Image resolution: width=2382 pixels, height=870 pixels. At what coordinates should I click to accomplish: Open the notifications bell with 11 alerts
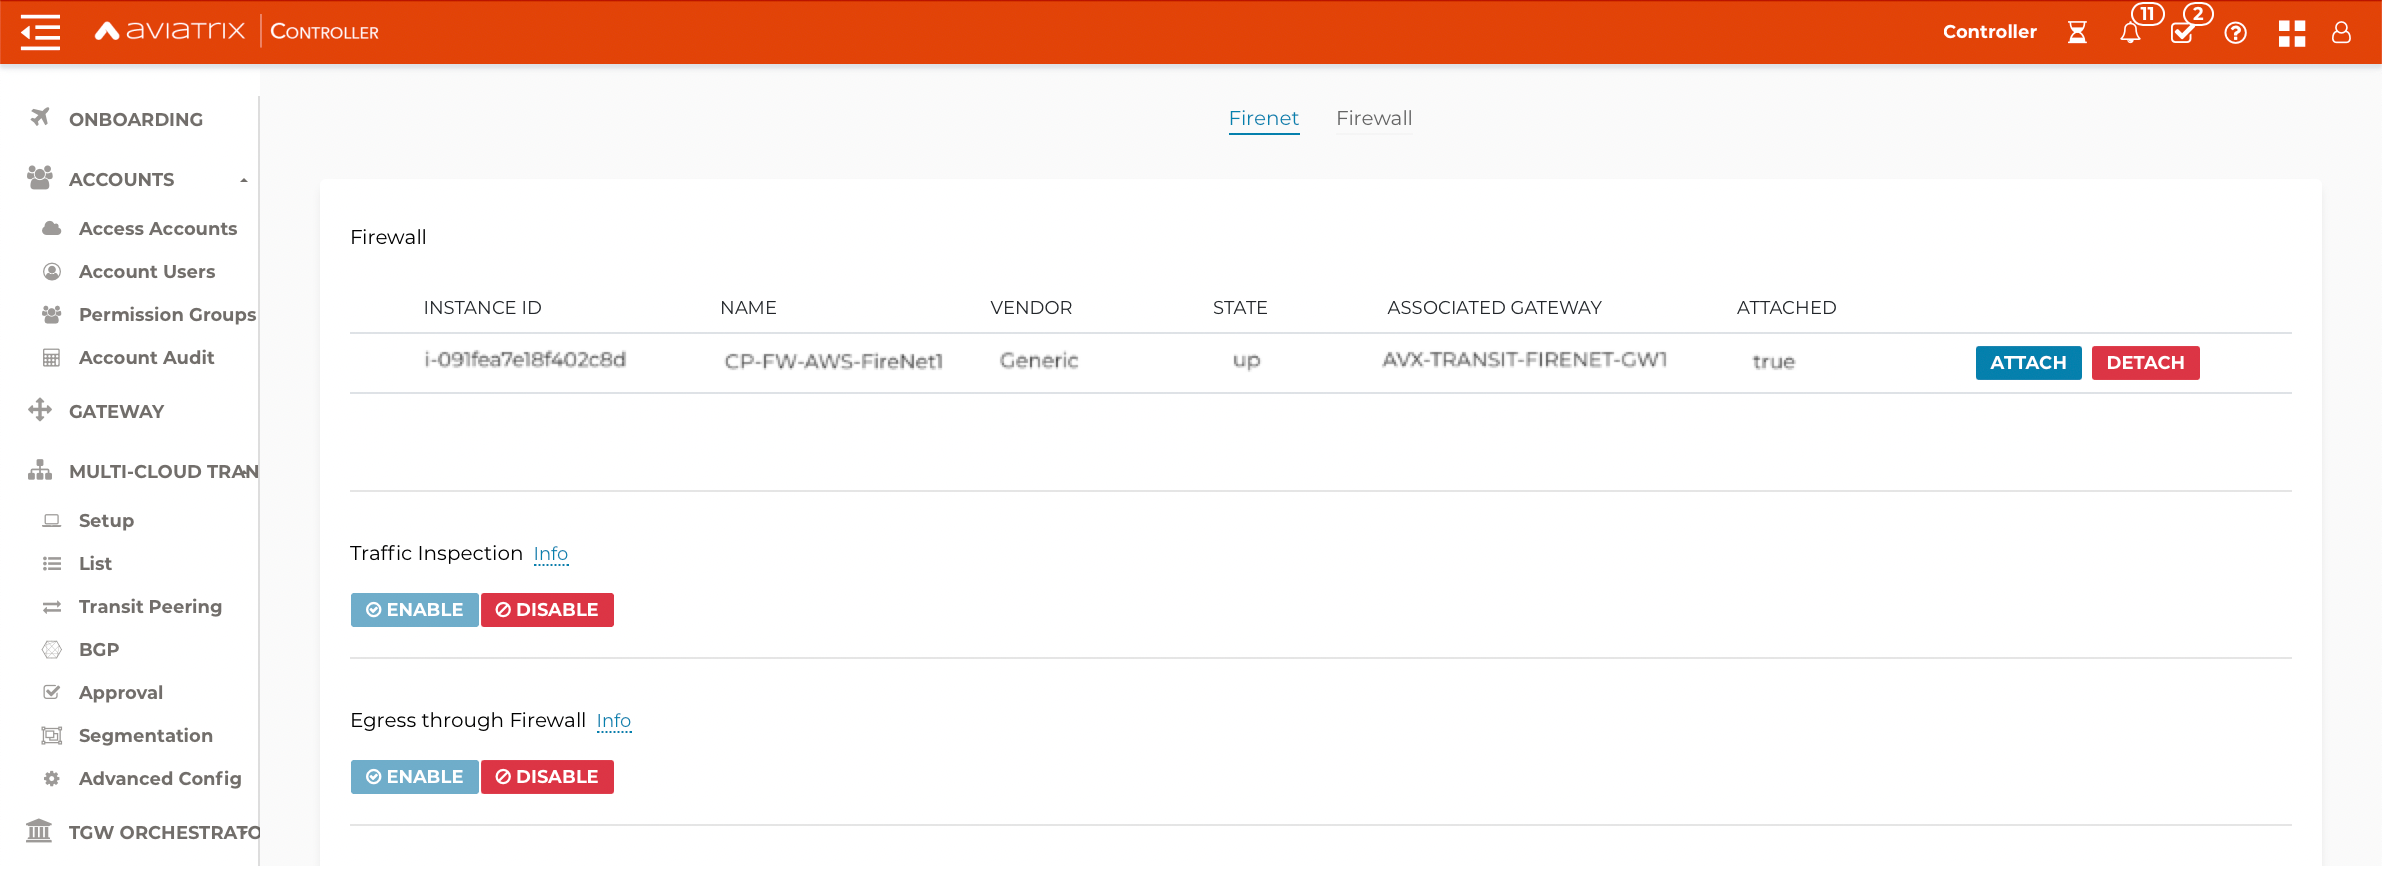pos(2131,33)
